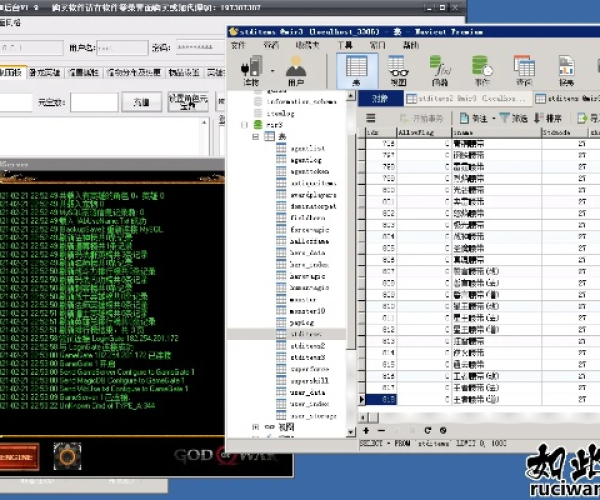The image size is (600, 500).
Task: Click the gear icon in the game server window
Action: coord(67,456)
